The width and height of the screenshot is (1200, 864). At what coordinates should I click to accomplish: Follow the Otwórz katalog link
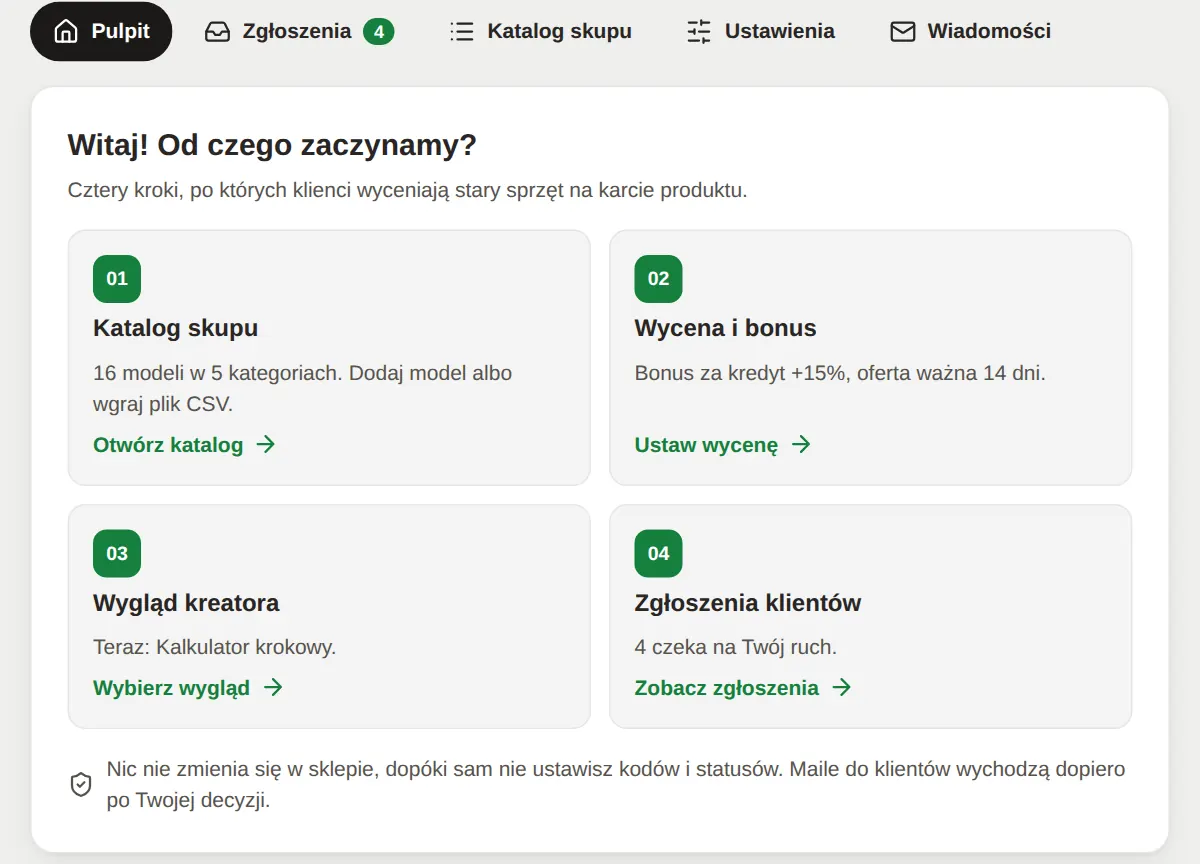(184, 445)
